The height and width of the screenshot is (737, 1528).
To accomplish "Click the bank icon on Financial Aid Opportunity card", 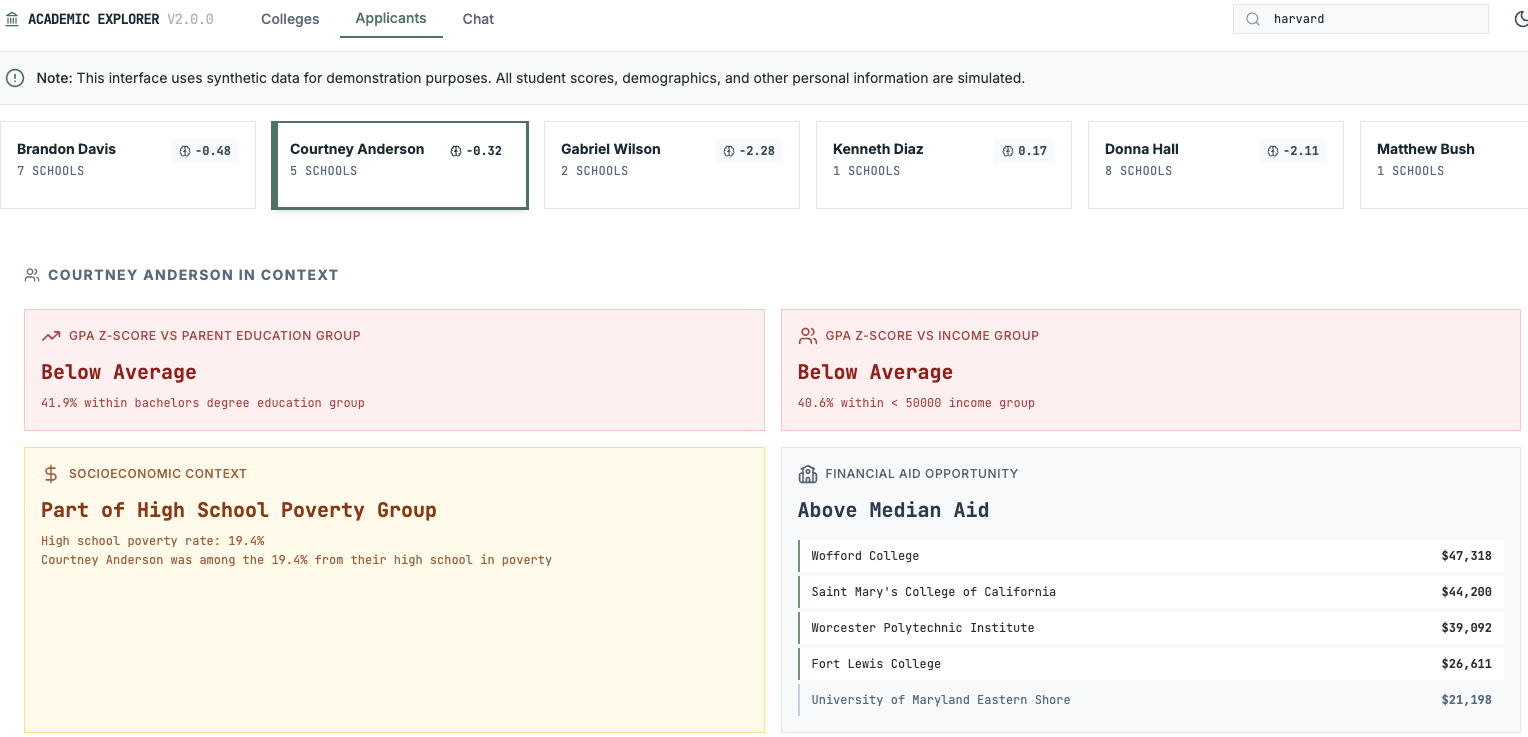I will [808, 473].
